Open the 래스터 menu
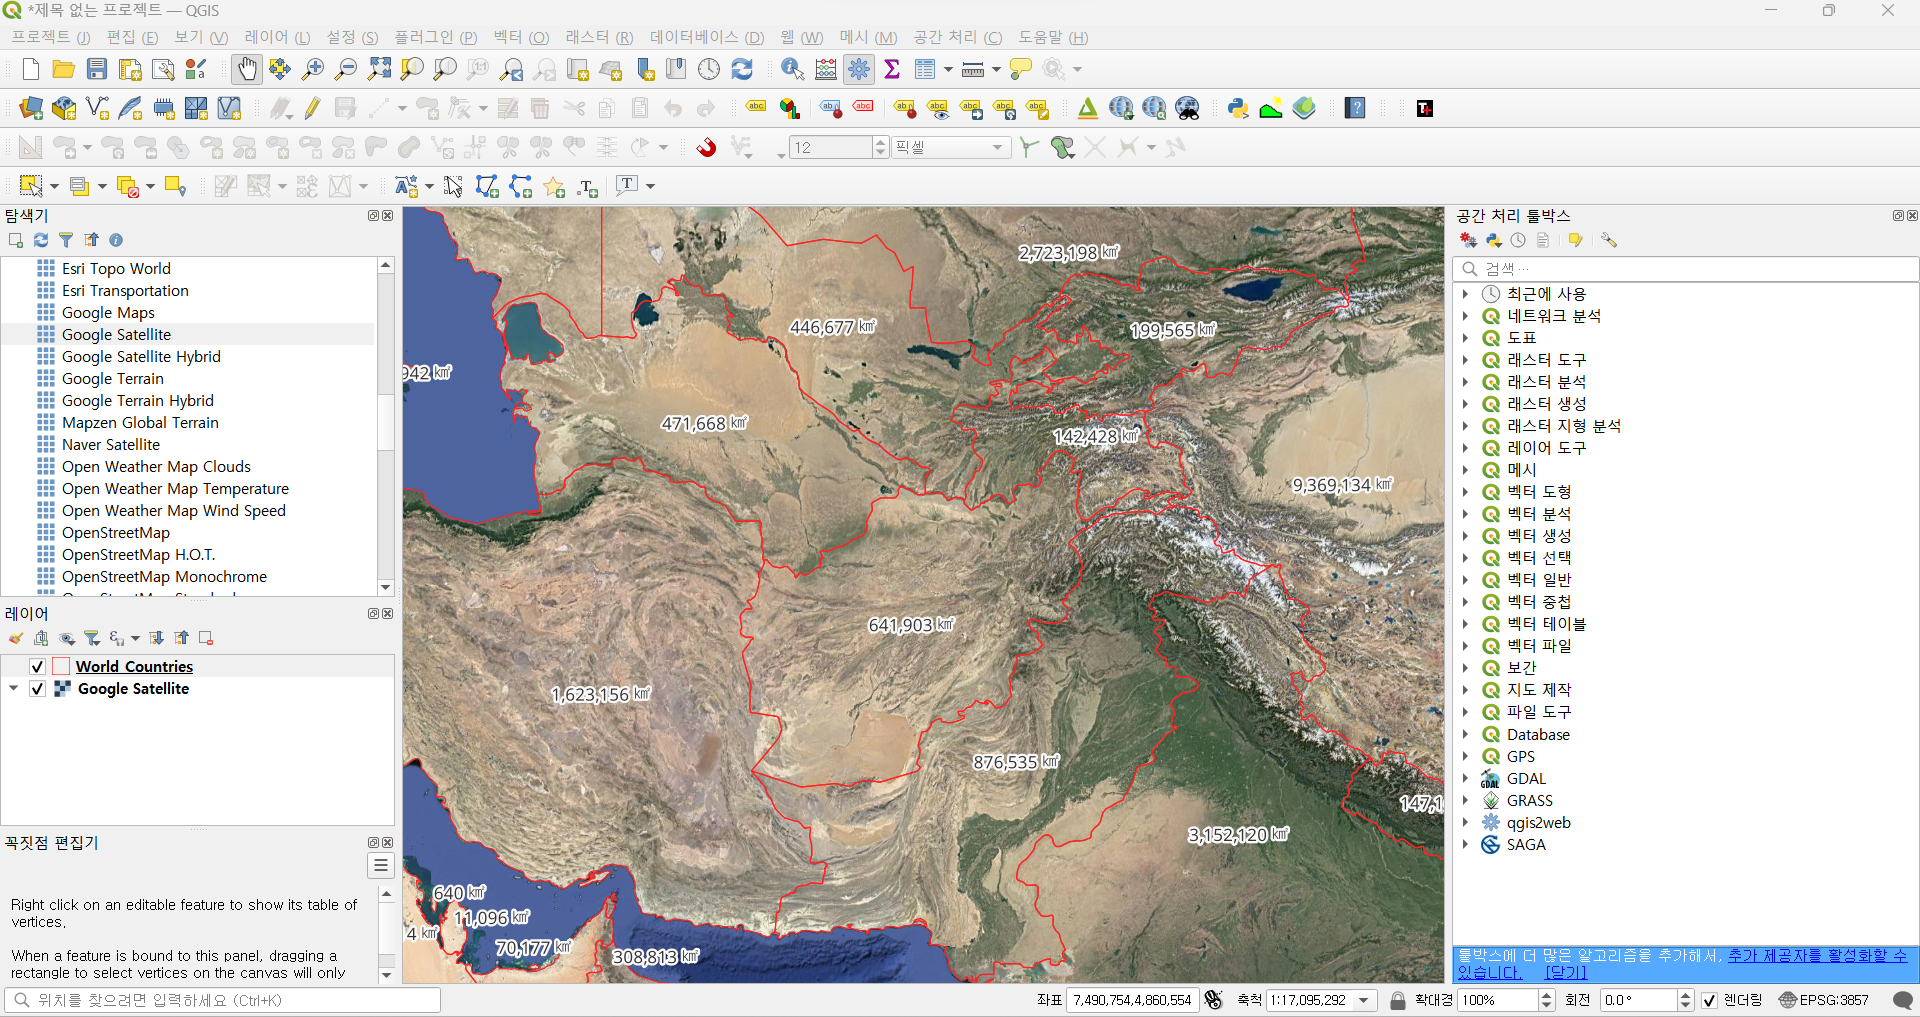Screen dimensions: 1920x1017 point(599,37)
